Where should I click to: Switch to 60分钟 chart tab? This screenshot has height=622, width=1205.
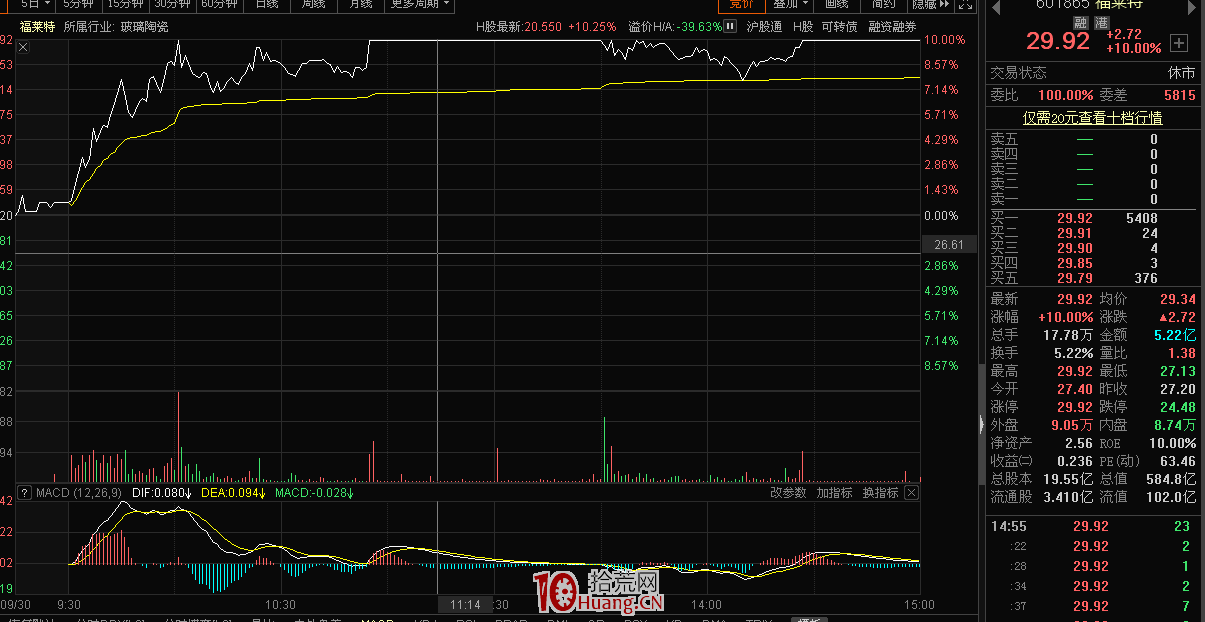coord(219,4)
